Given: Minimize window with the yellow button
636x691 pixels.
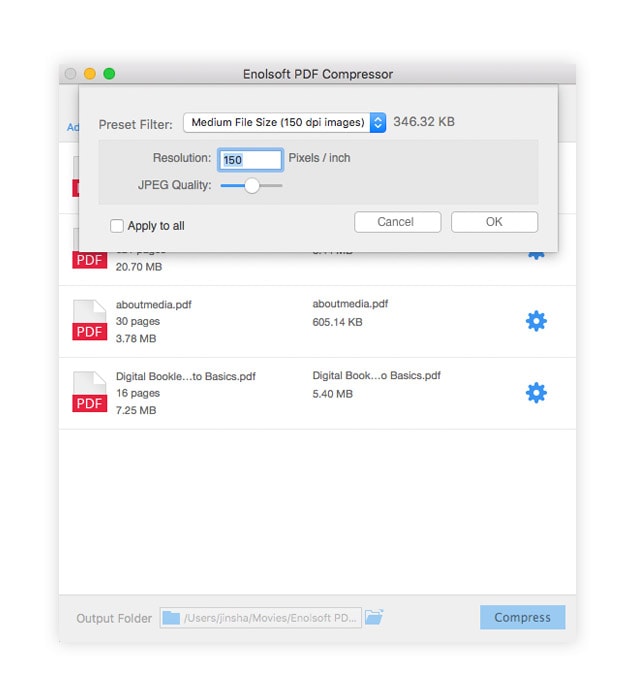Looking at the screenshot, I should [x=90, y=74].
